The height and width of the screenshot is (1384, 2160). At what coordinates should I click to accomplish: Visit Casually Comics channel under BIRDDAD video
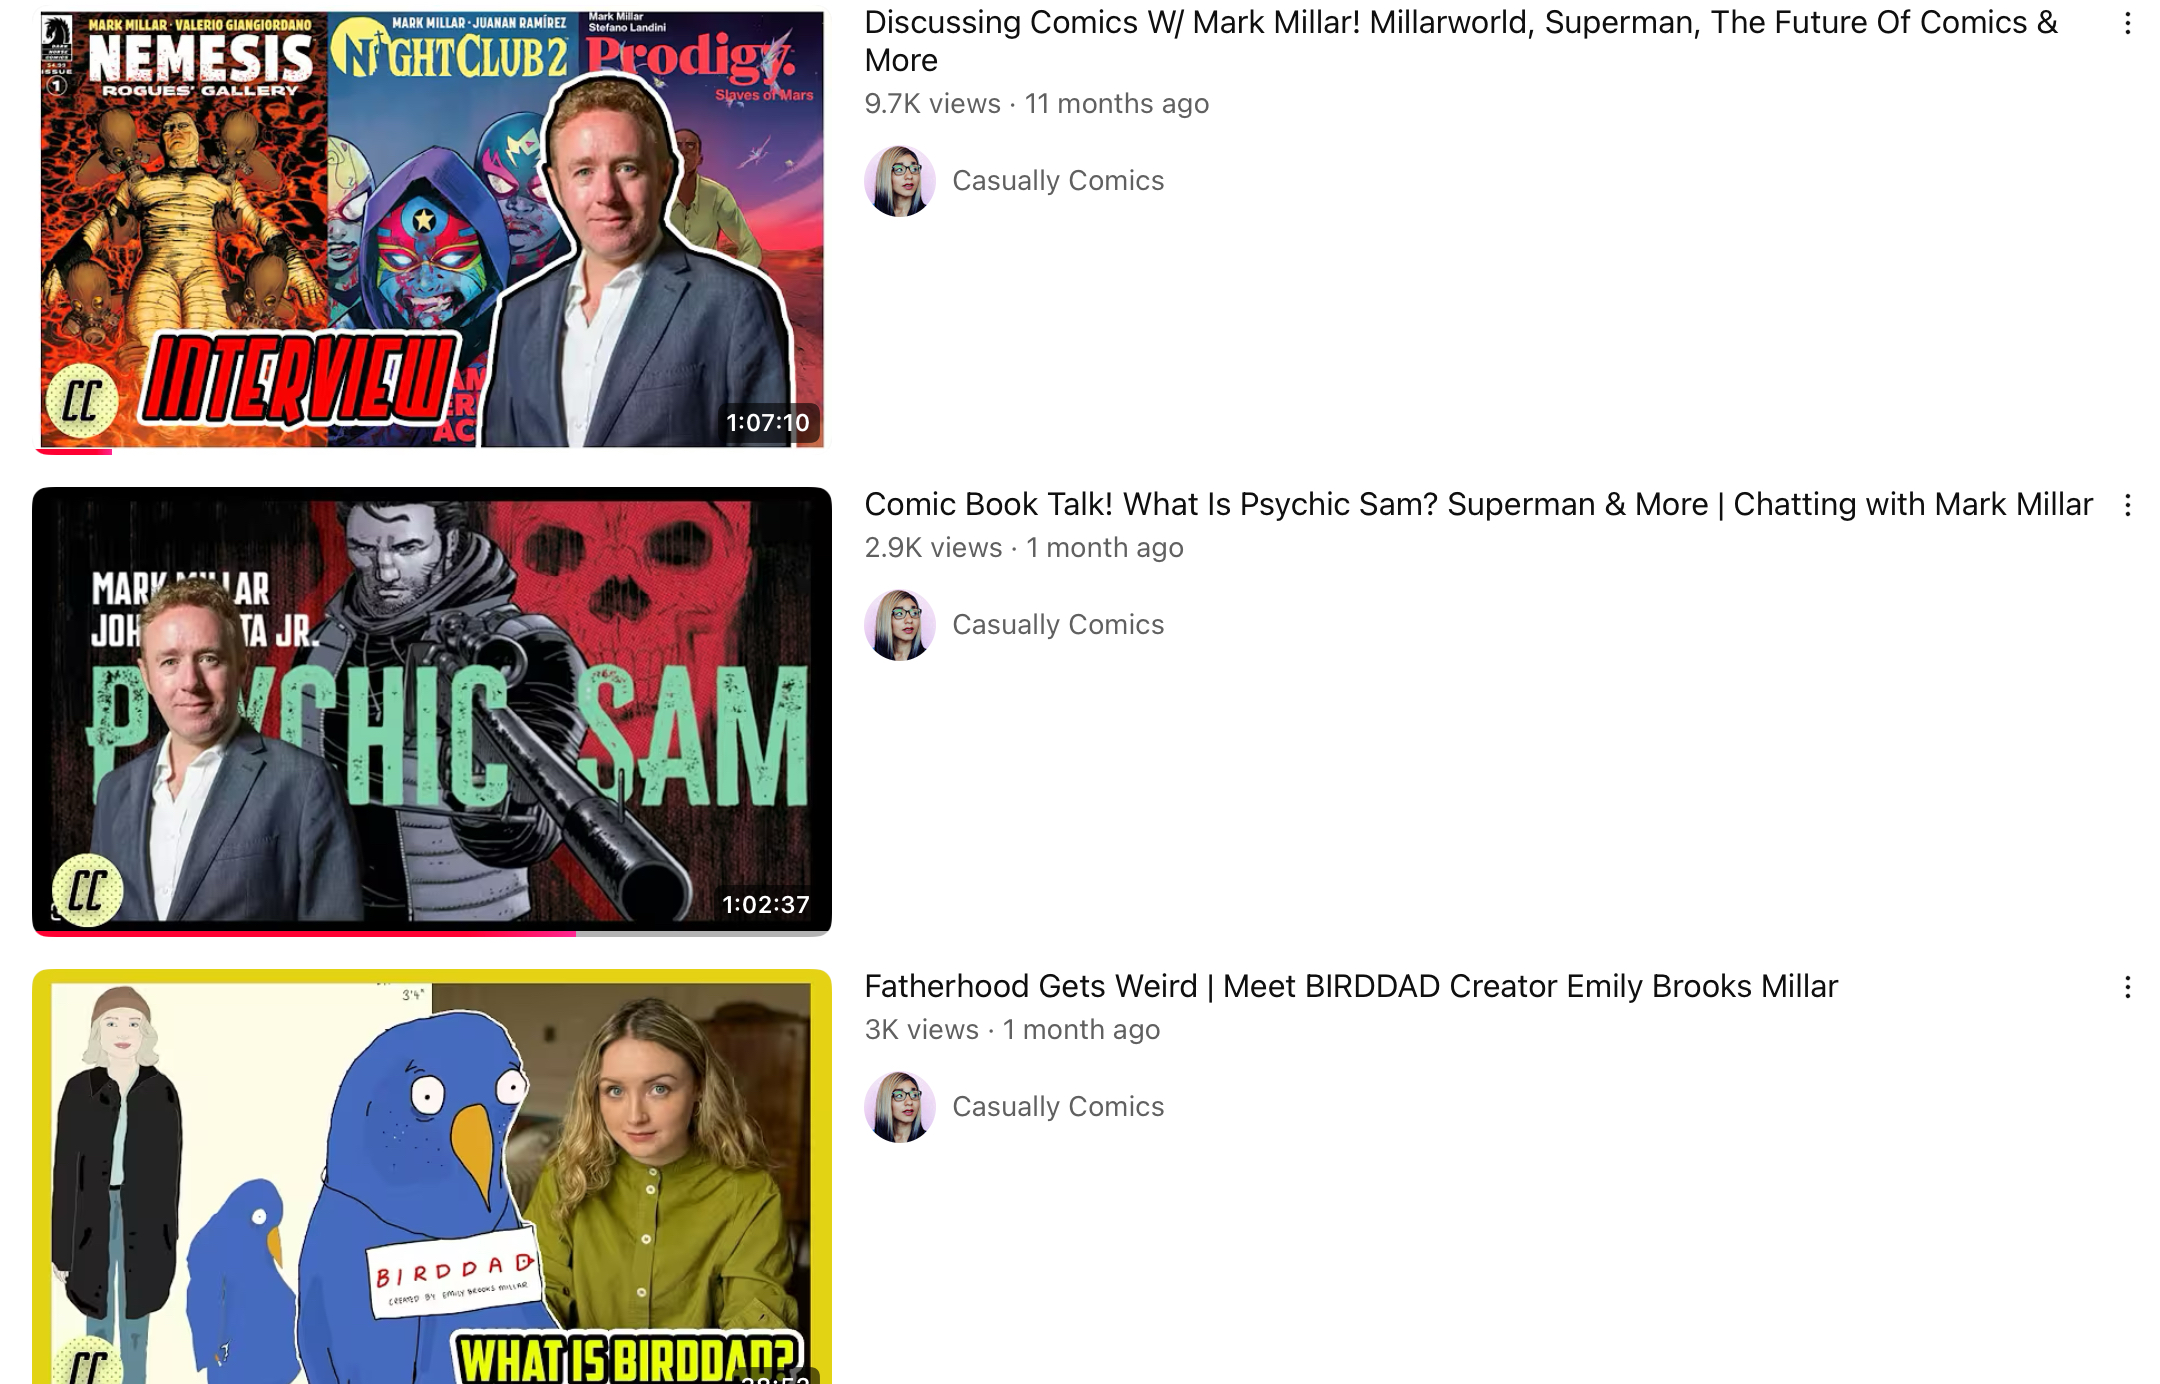[1058, 1107]
